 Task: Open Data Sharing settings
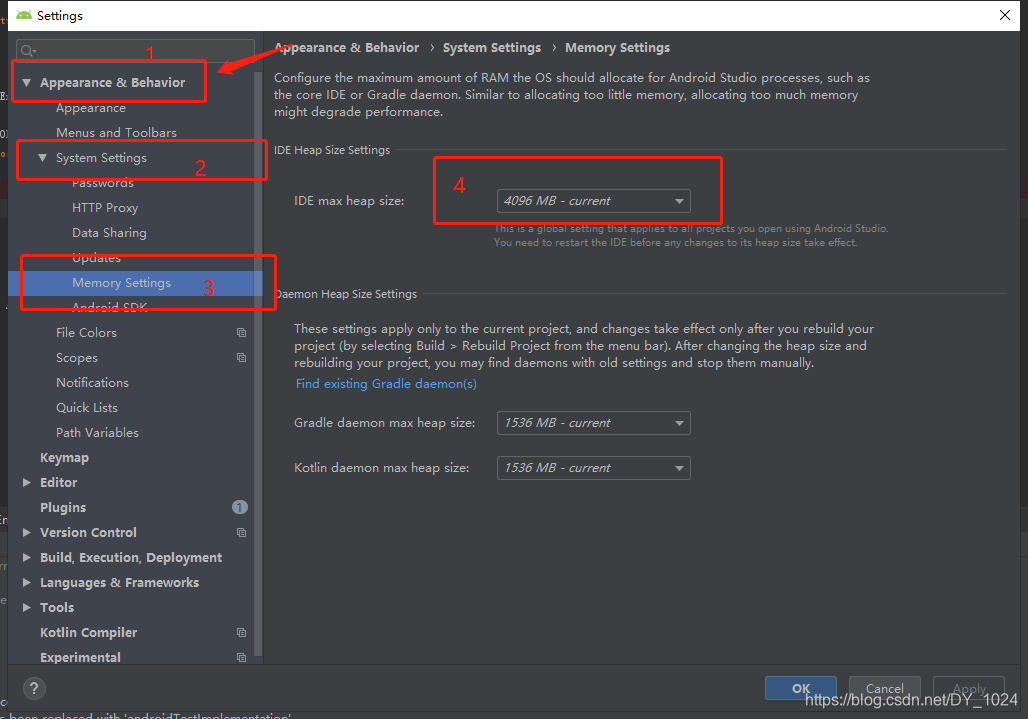point(109,233)
